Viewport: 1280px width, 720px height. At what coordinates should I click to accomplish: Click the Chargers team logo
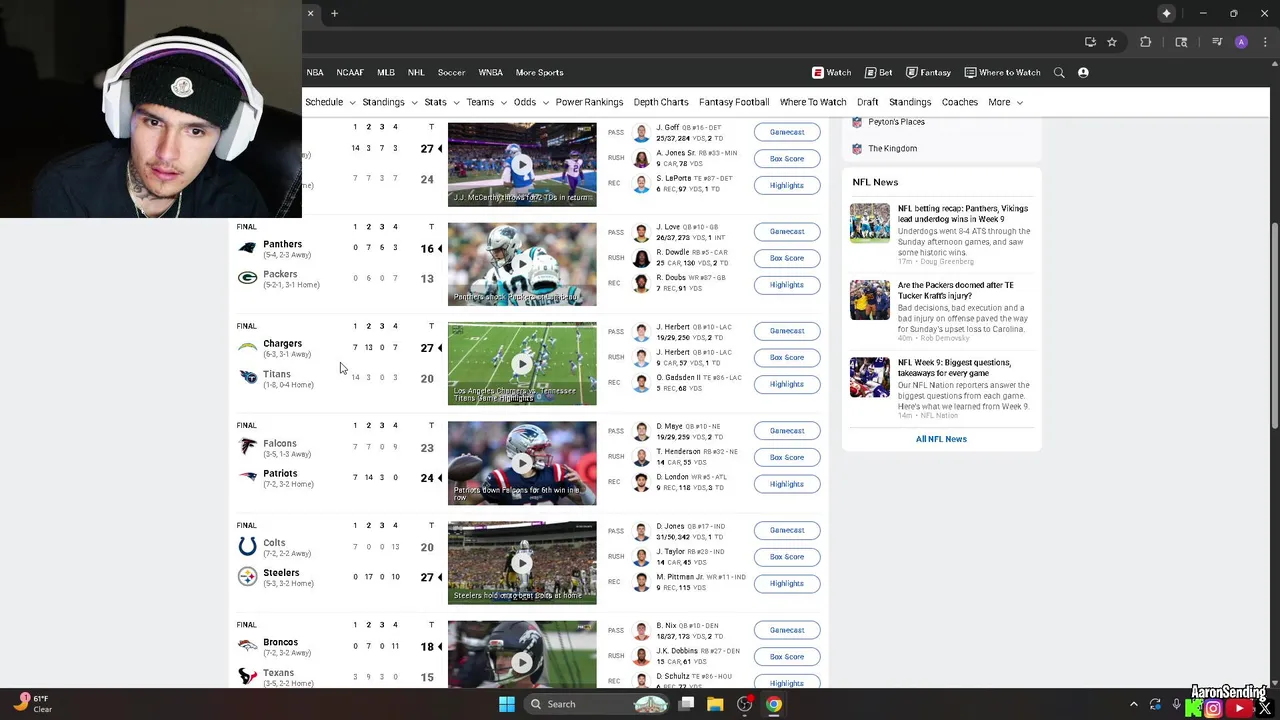[248, 347]
